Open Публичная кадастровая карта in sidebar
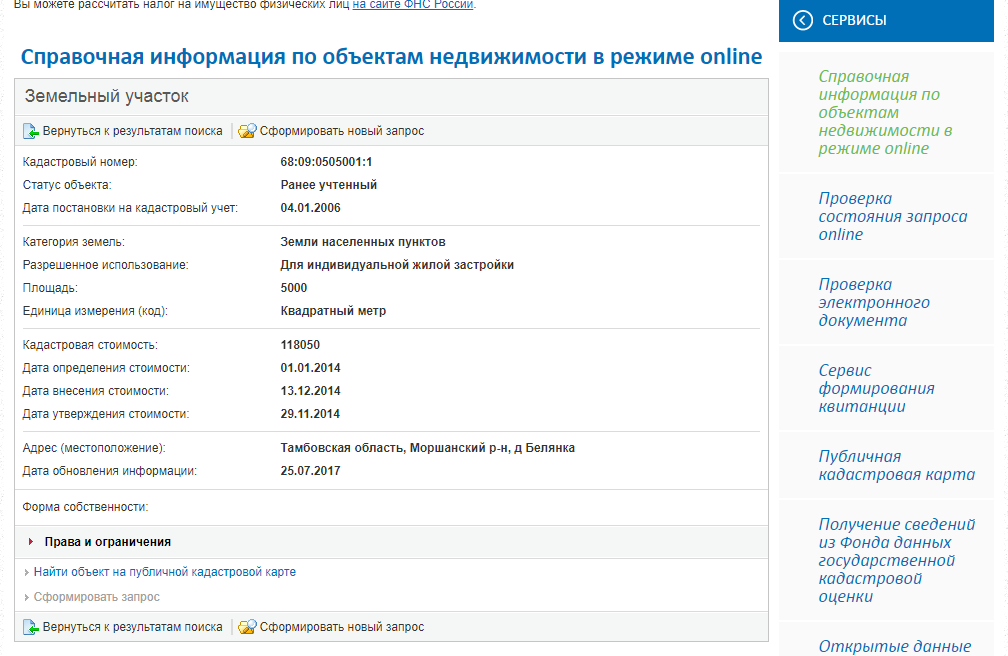Screen dimensions: 1008x656 [x=896, y=466]
